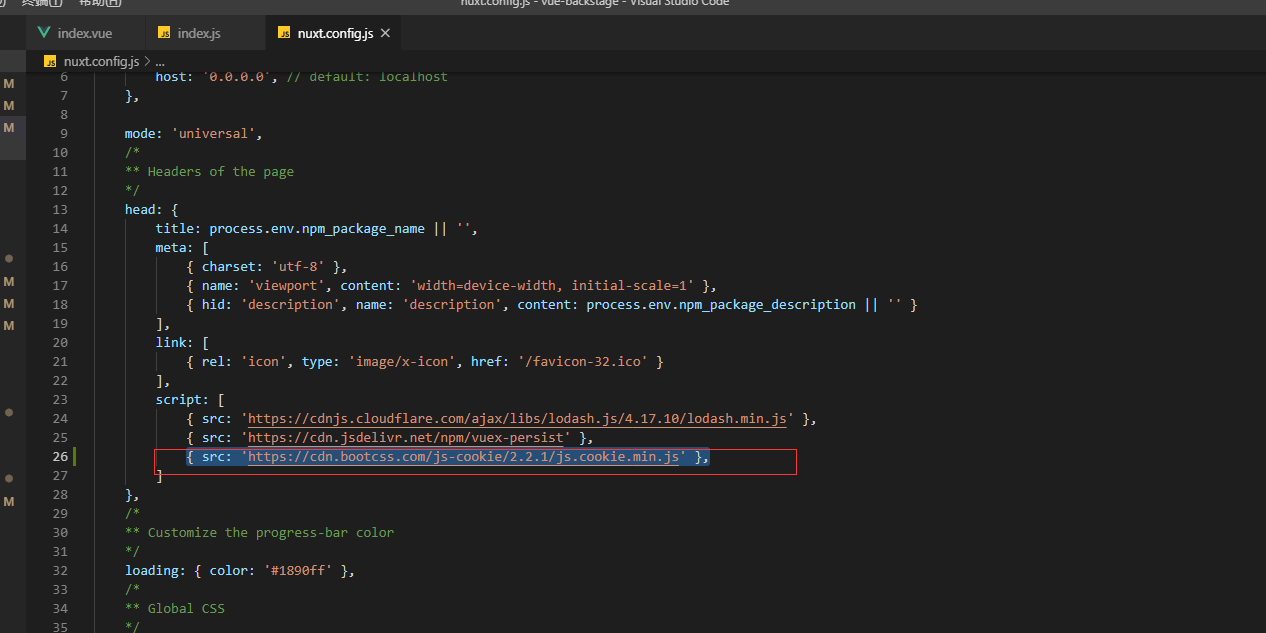
Task: Click process.env.npm_package_name in the title line
Action: (x=317, y=229)
